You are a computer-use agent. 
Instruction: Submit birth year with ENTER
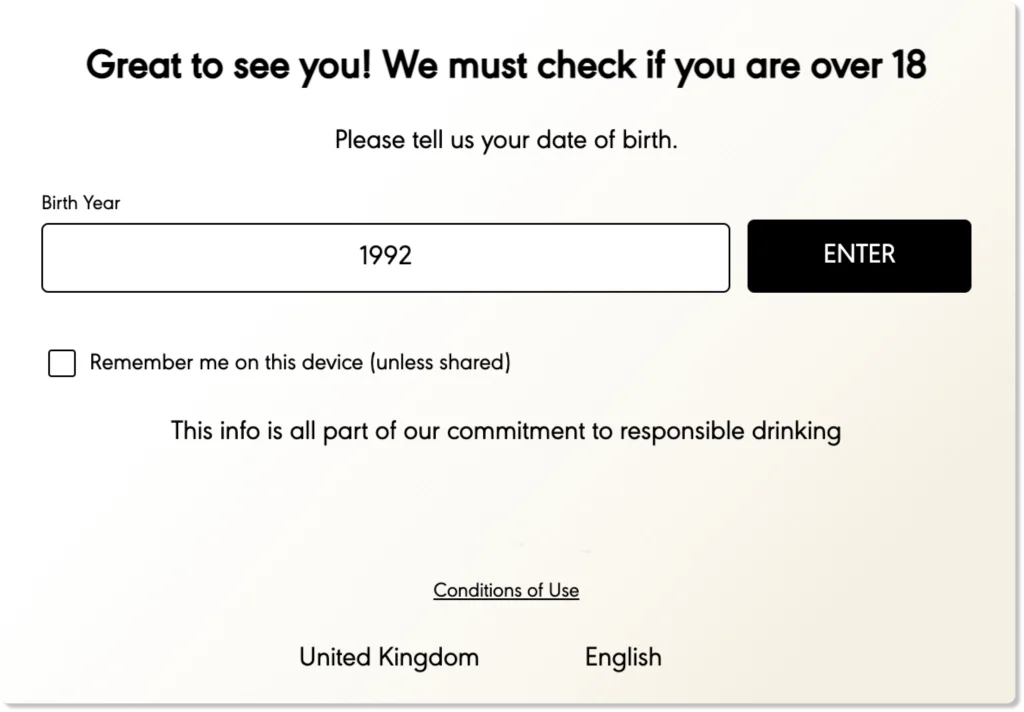pyautogui.click(x=859, y=256)
